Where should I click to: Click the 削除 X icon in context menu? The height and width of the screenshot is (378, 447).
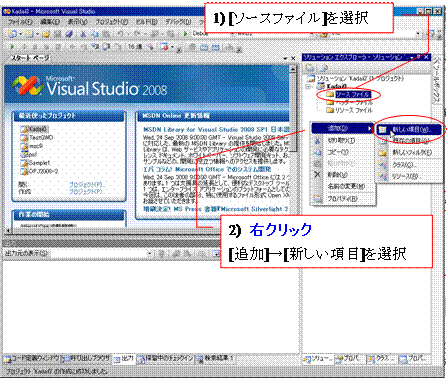(318, 174)
